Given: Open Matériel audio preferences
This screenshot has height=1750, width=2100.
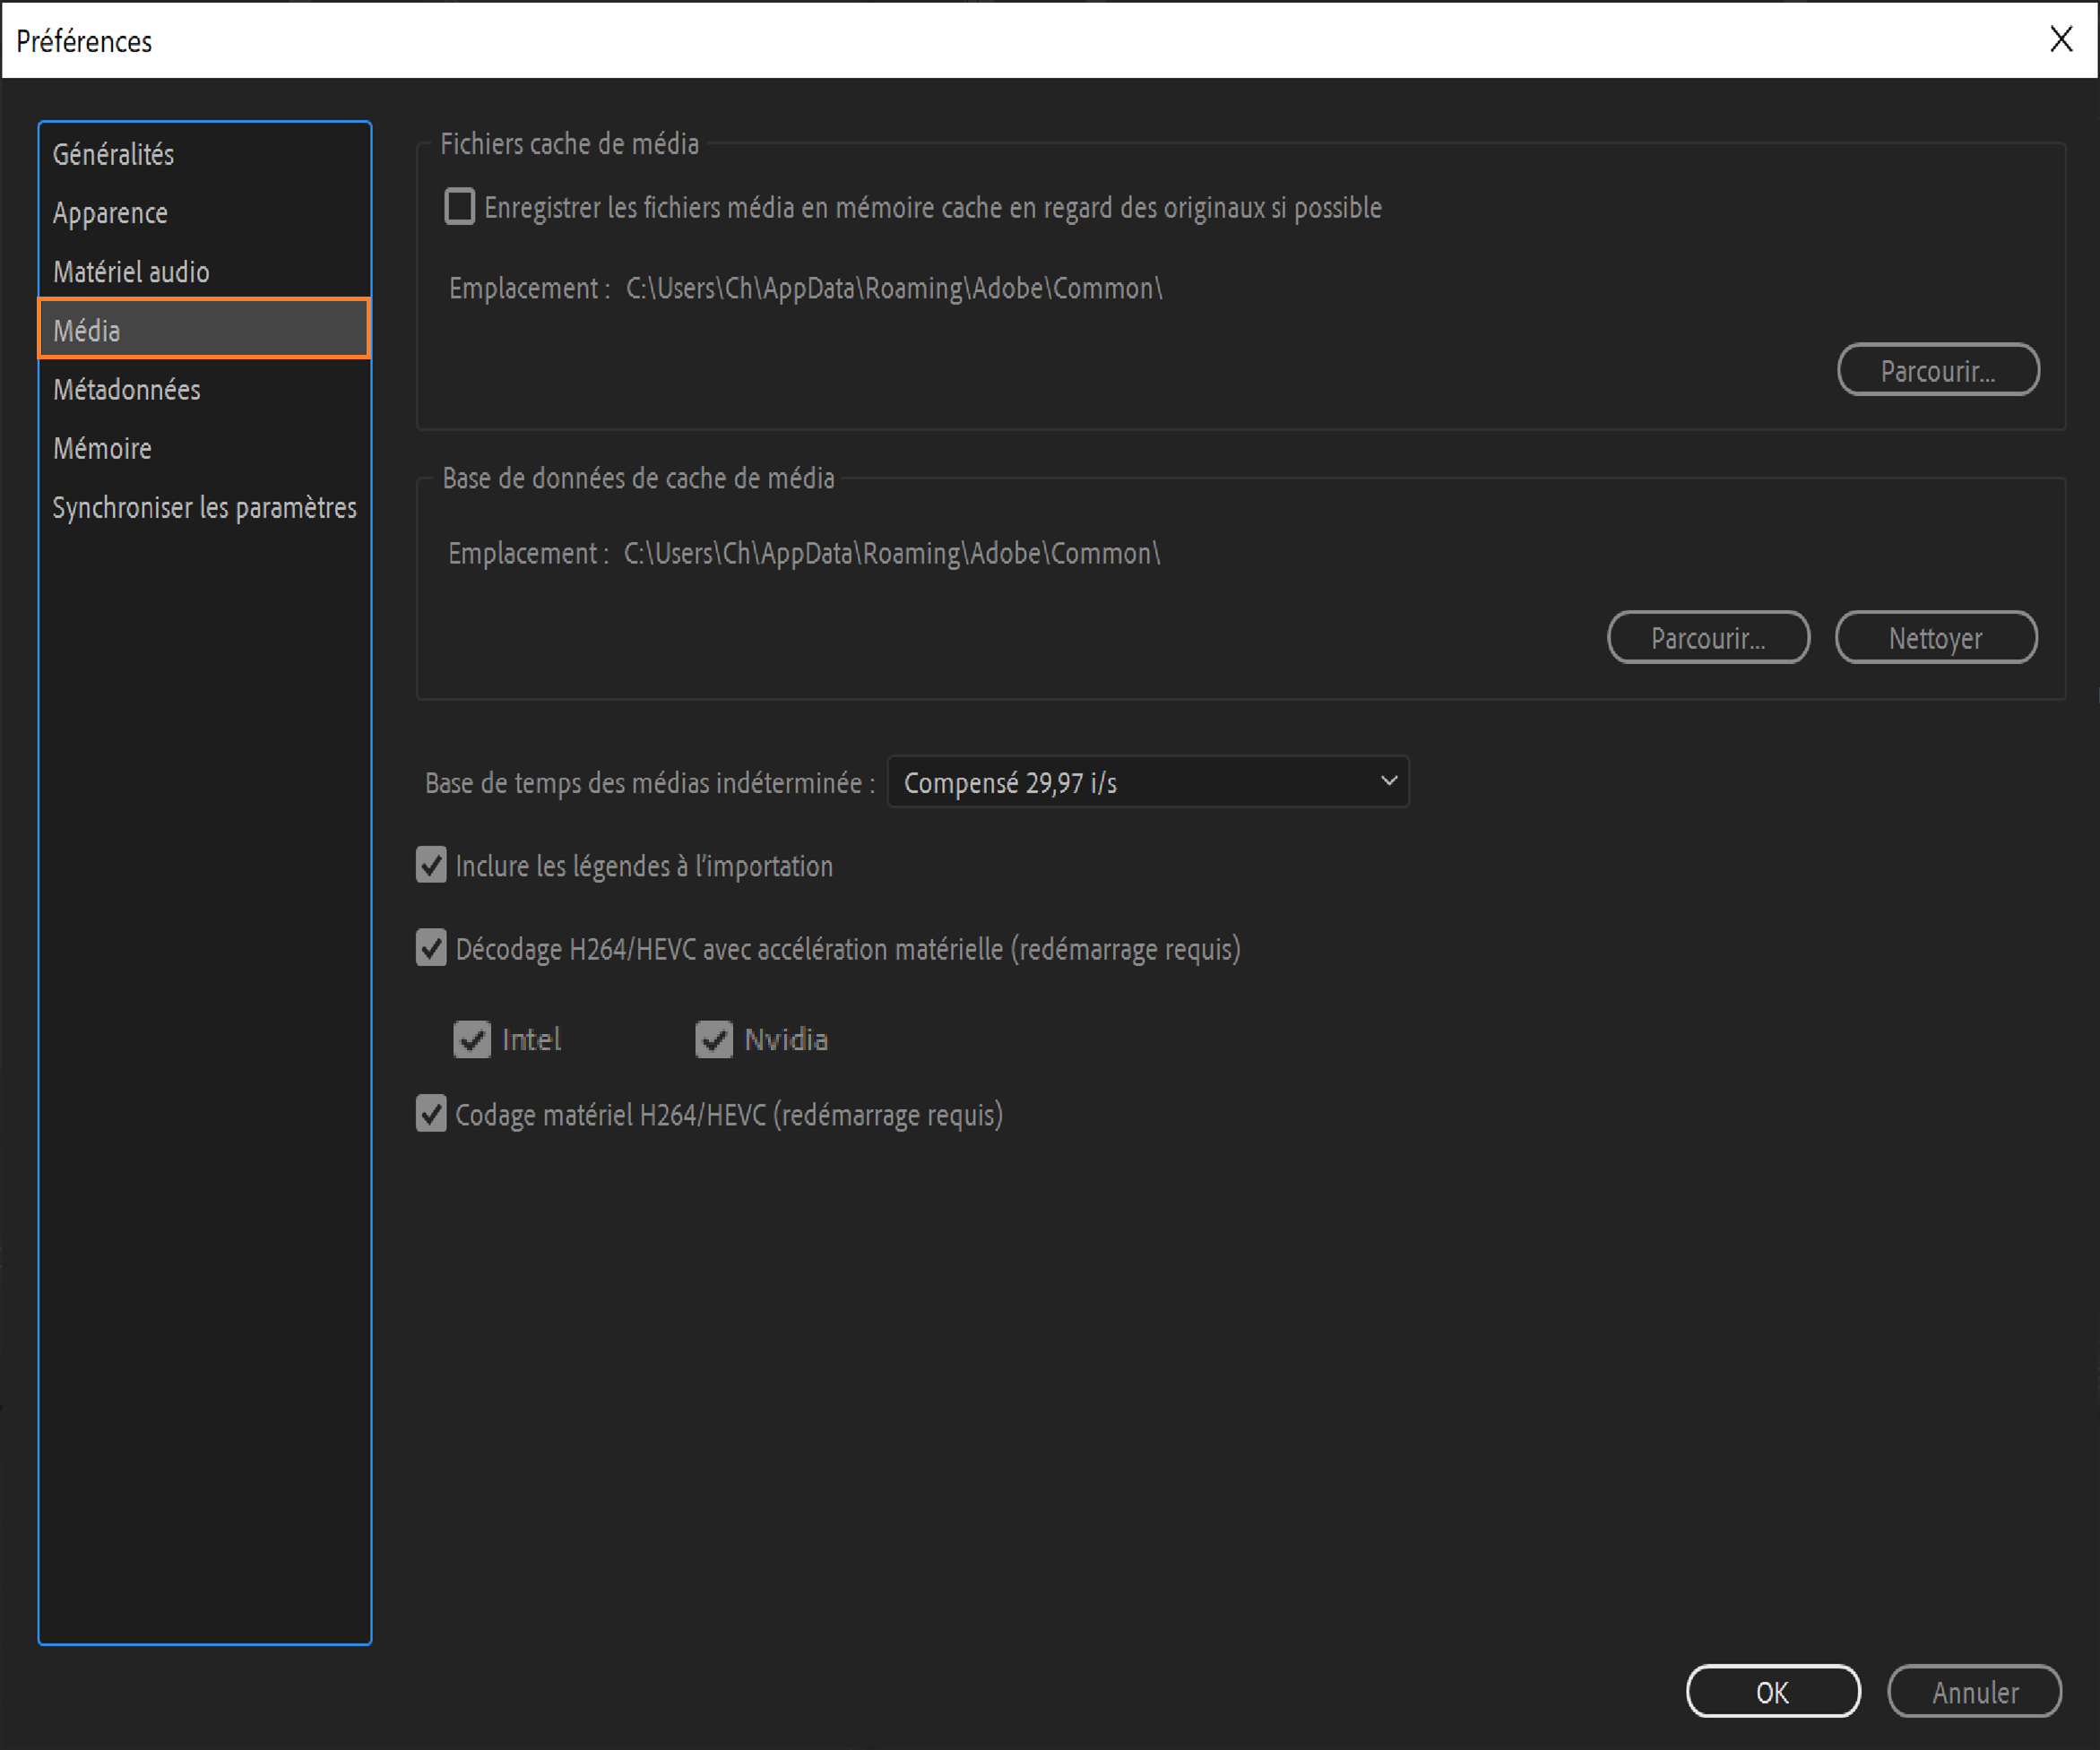Looking at the screenshot, I should pyautogui.click(x=131, y=272).
